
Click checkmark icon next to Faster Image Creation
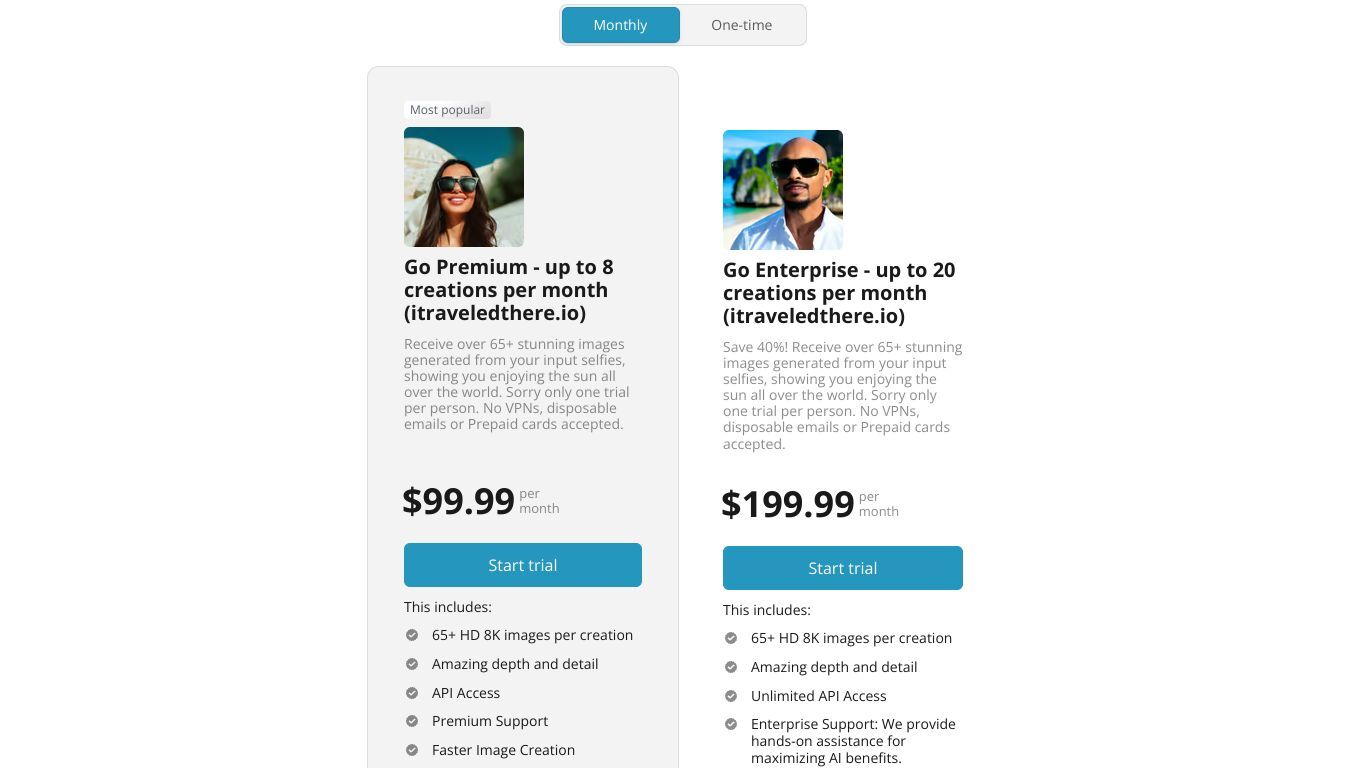point(412,750)
